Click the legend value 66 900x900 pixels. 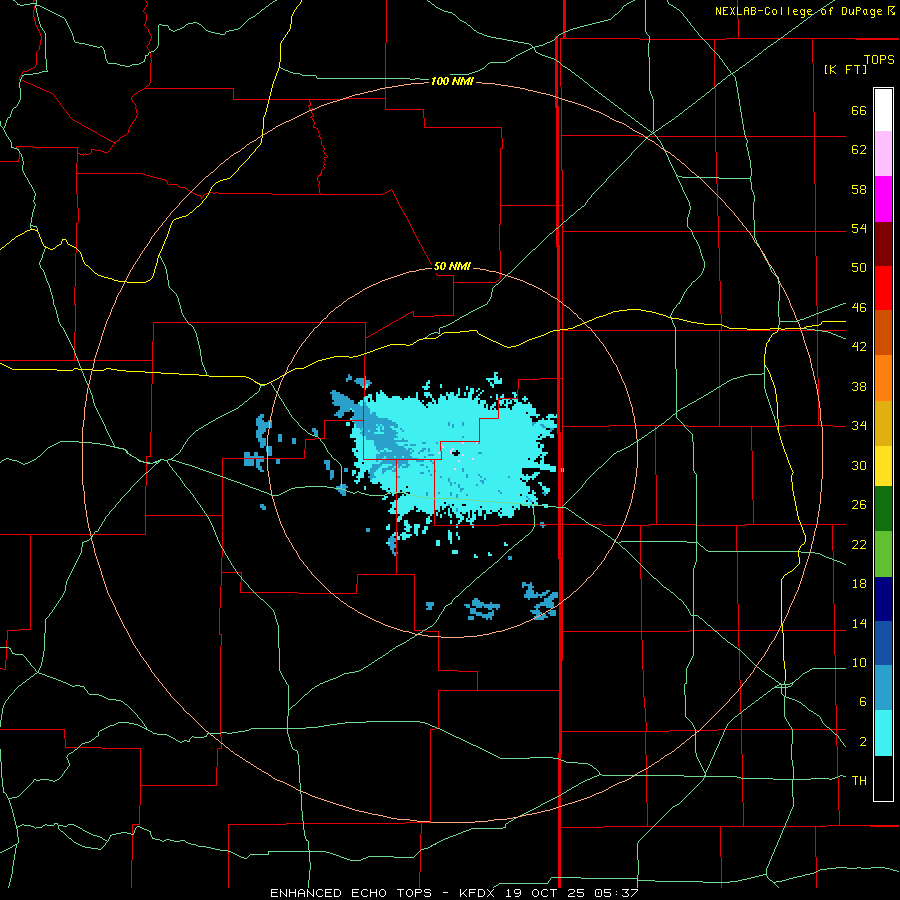tap(859, 110)
